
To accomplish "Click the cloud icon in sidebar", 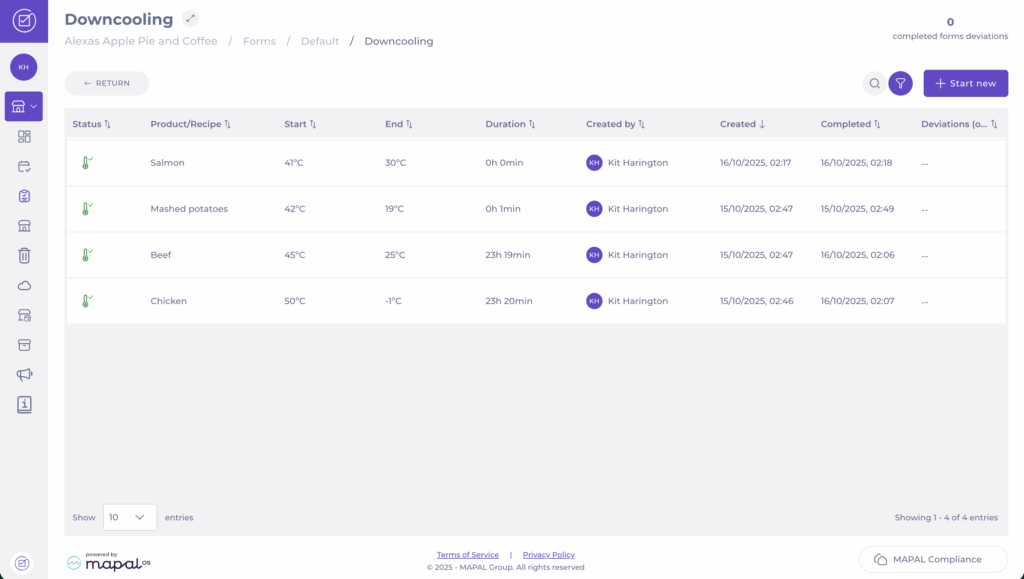I will pos(24,285).
